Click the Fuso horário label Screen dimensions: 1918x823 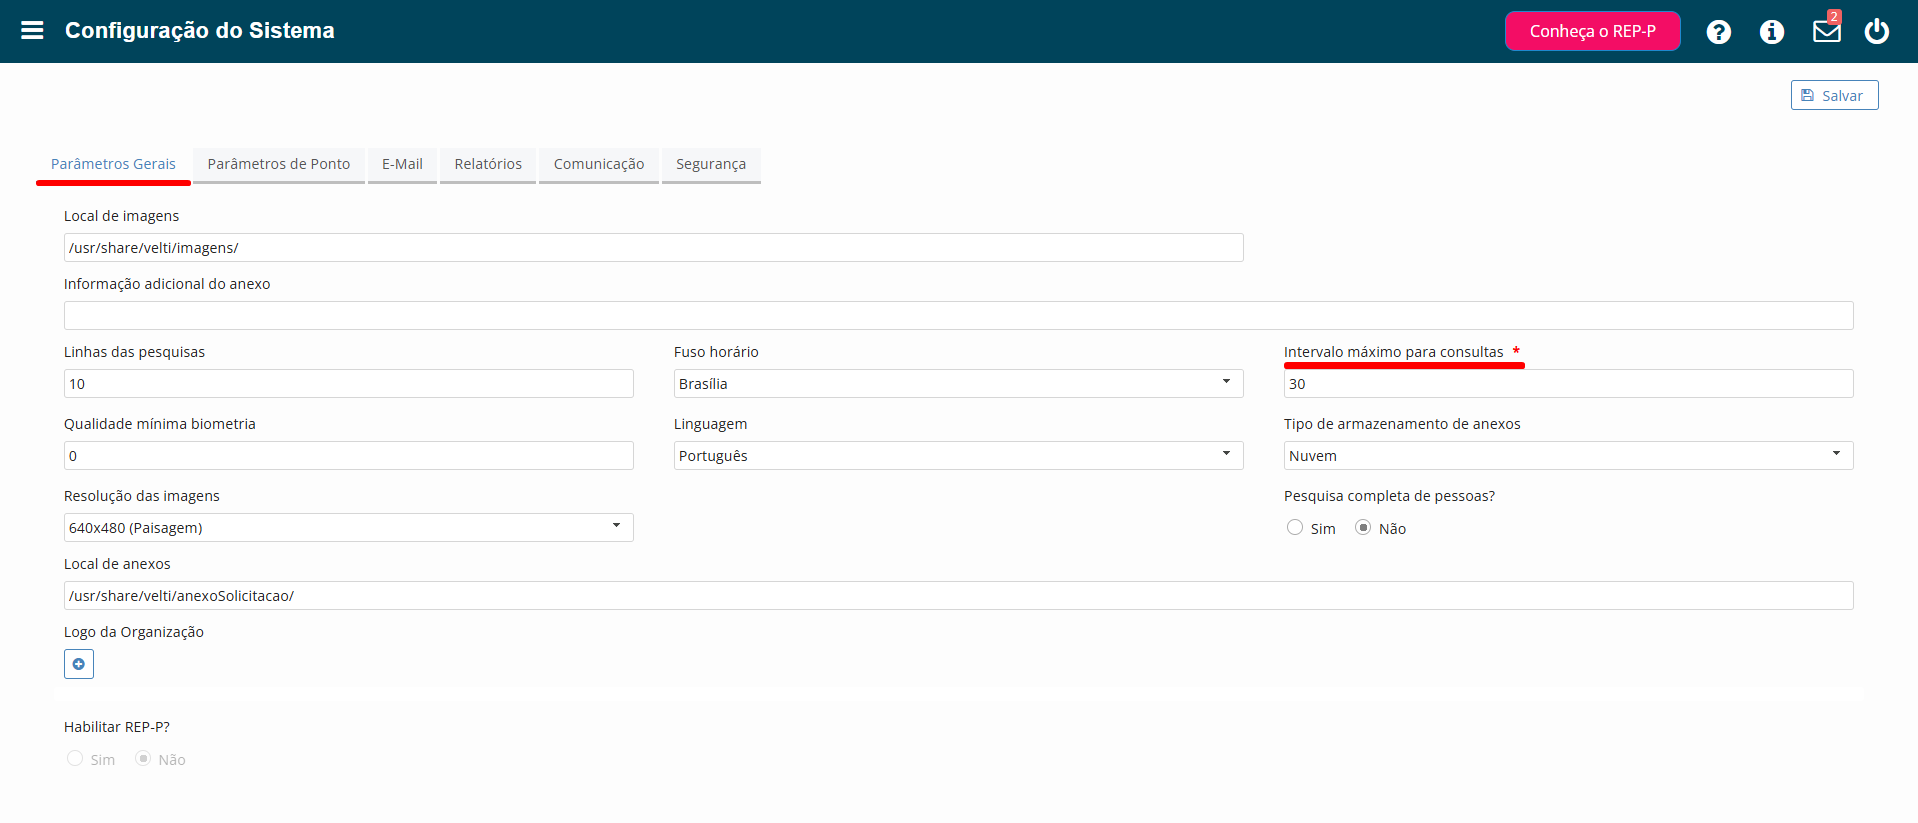tap(716, 352)
